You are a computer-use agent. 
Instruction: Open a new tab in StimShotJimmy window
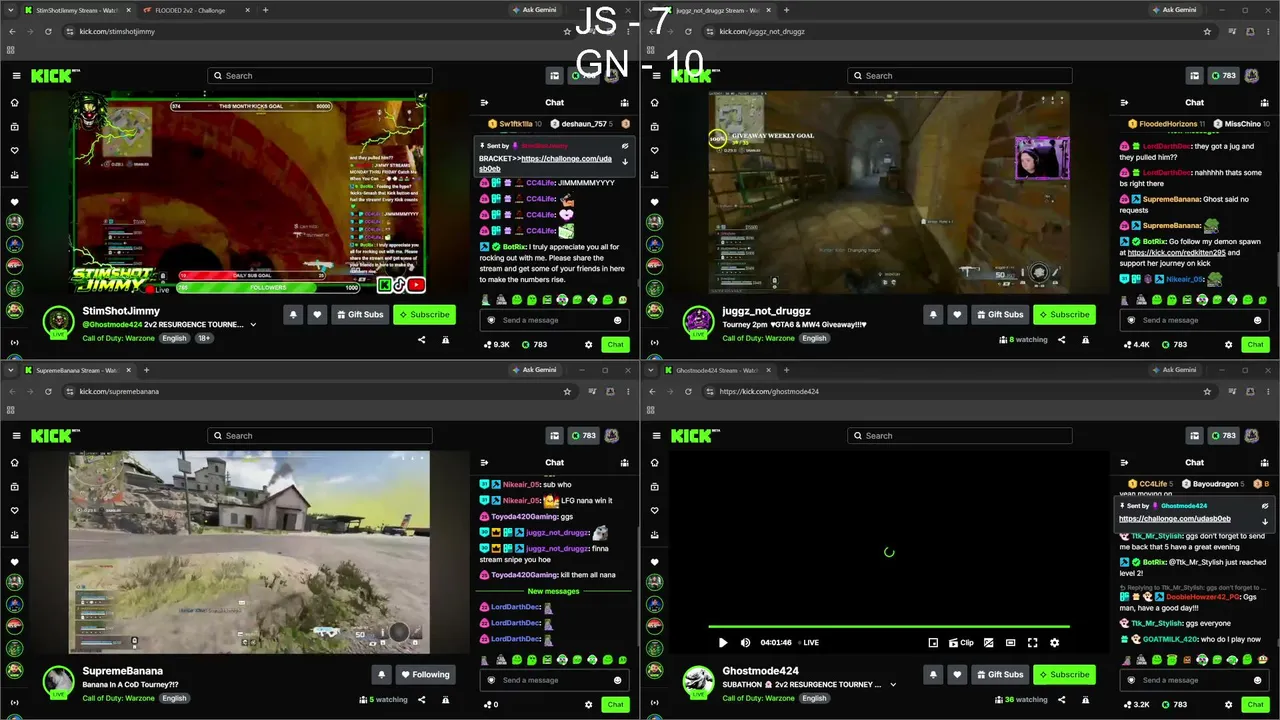(x=265, y=10)
